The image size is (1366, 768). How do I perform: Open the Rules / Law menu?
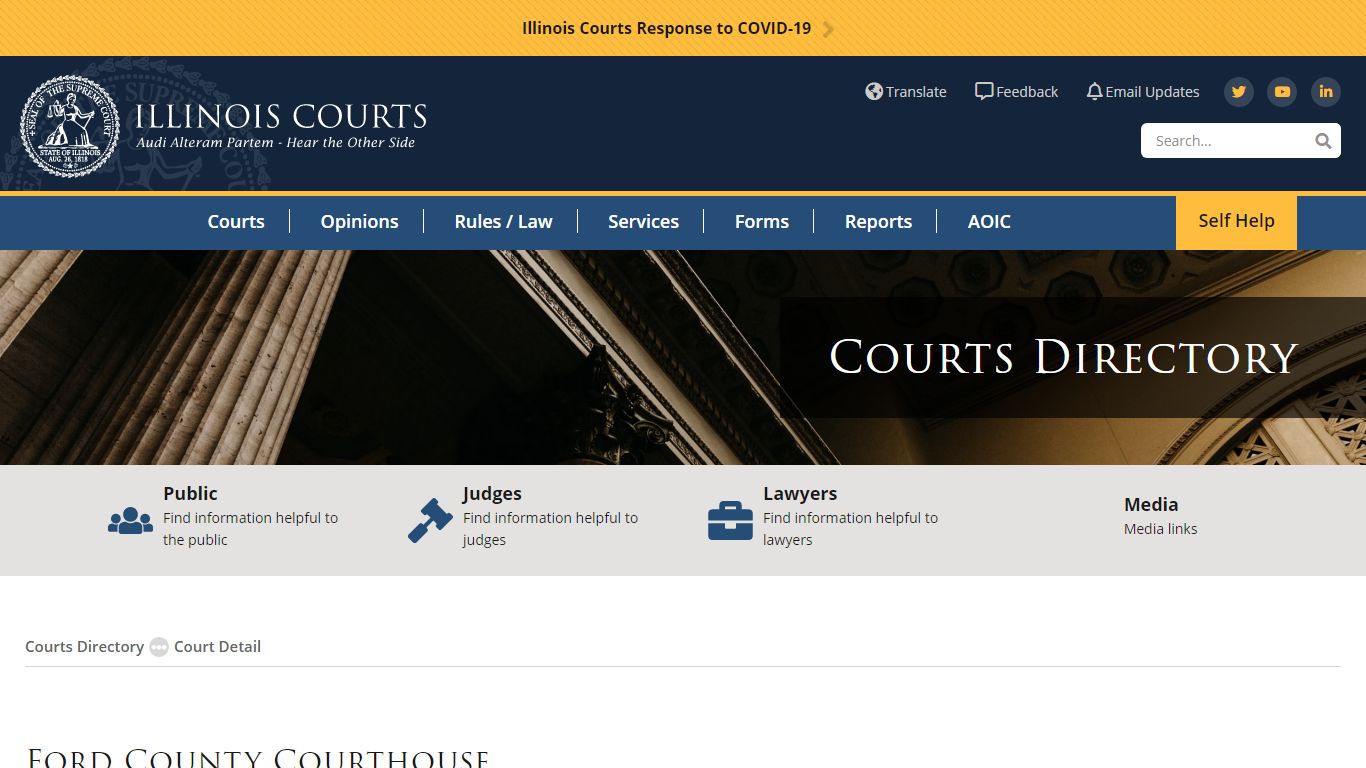pyautogui.click(x=503, y=222)
